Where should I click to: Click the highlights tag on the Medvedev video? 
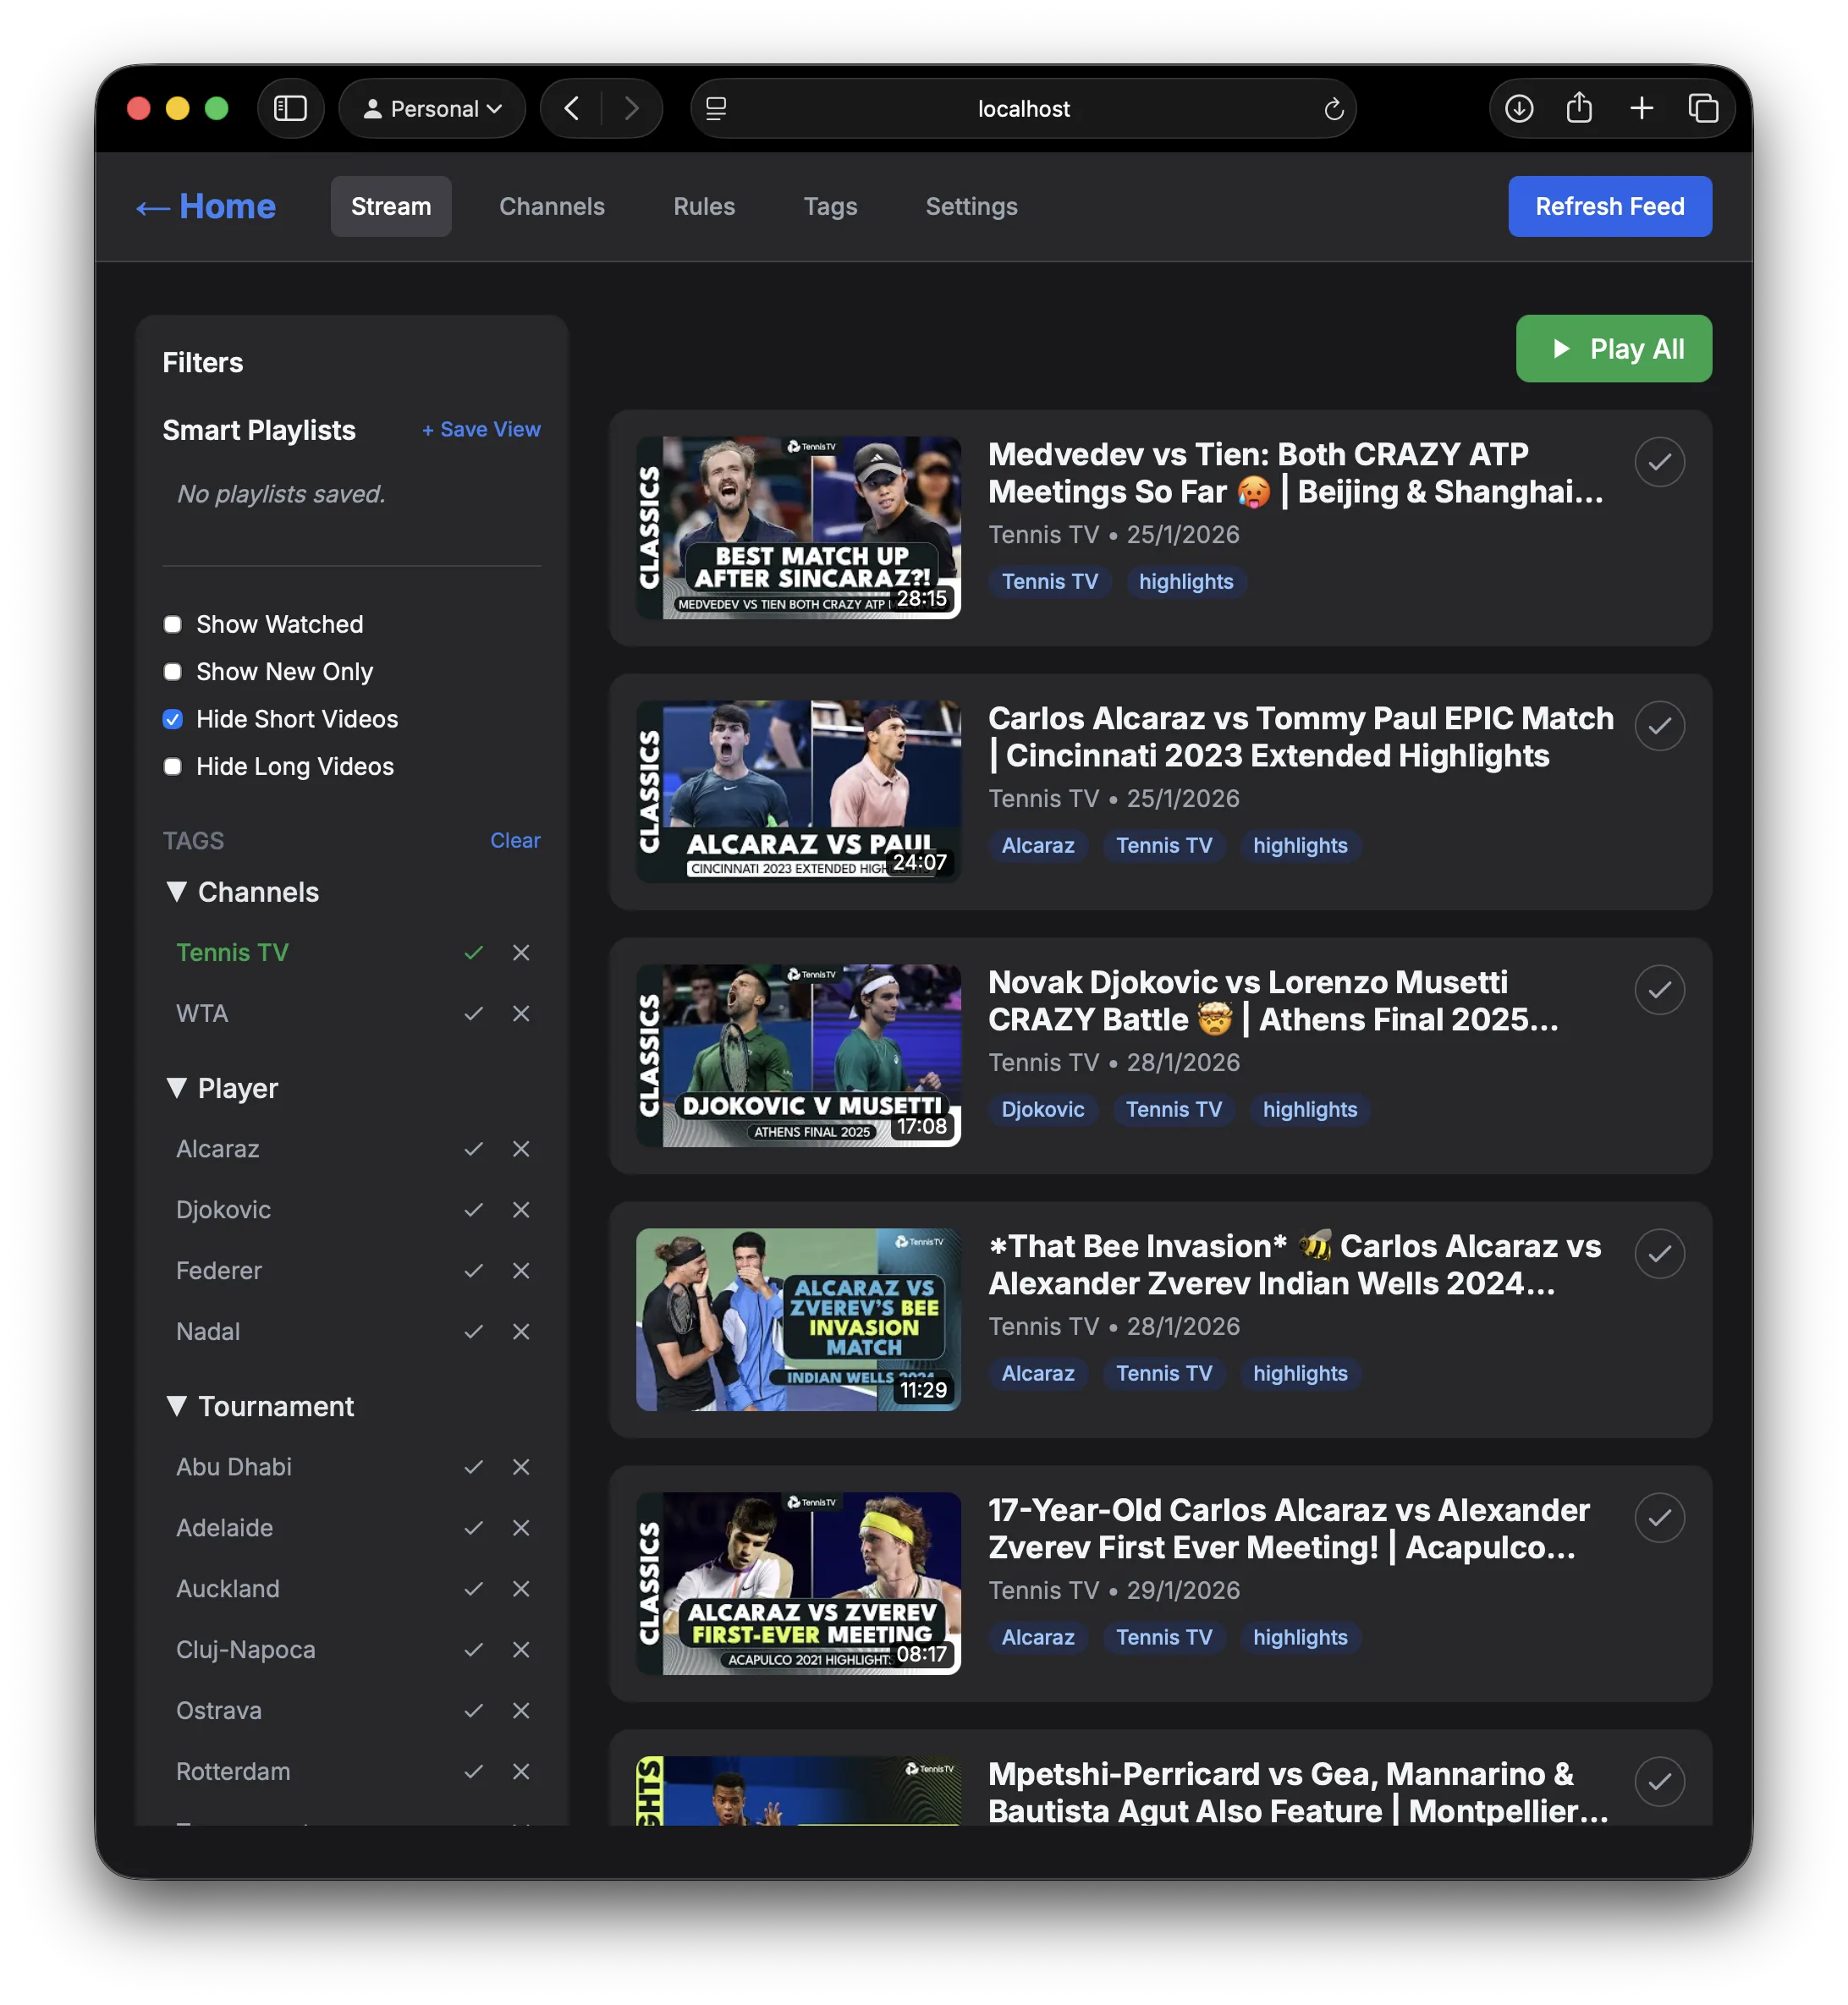pos(1186,582)
